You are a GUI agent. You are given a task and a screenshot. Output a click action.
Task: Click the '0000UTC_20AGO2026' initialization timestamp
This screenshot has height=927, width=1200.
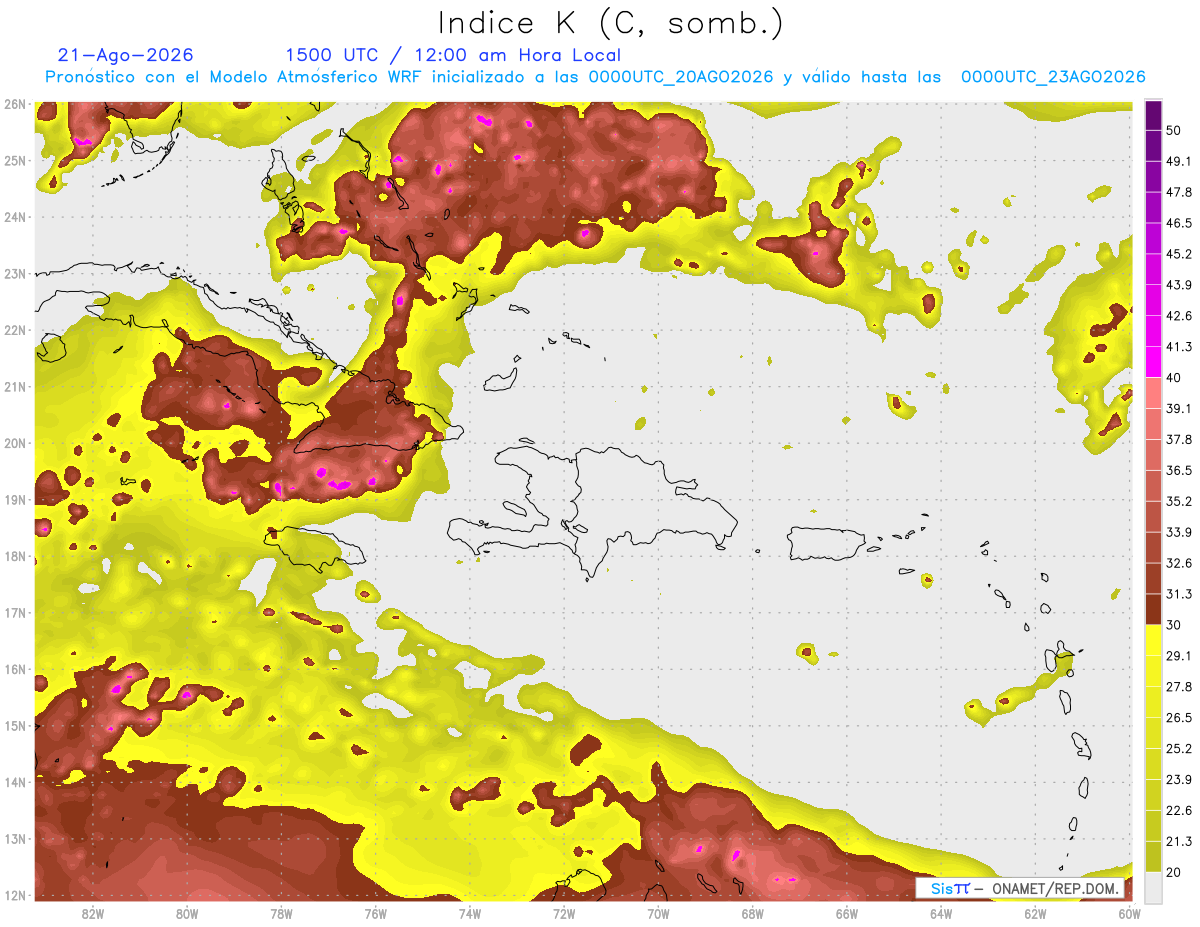pos(681,77)
